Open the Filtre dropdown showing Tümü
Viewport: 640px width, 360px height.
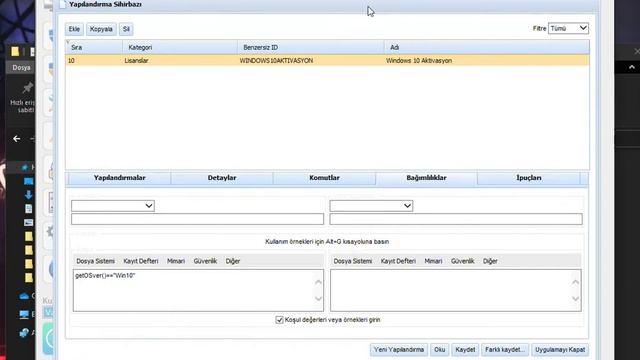point(568,28)
